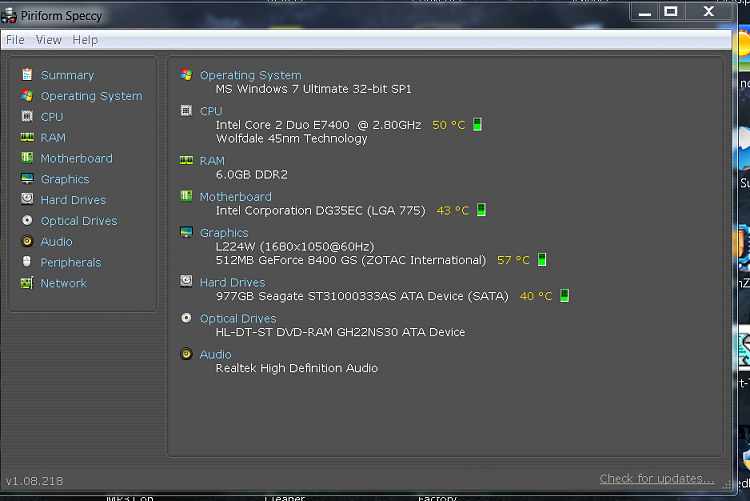Click the Summary clipboard icon in sidebar
This screenshot has width=750, height=501.
click(x=27, y=75)
